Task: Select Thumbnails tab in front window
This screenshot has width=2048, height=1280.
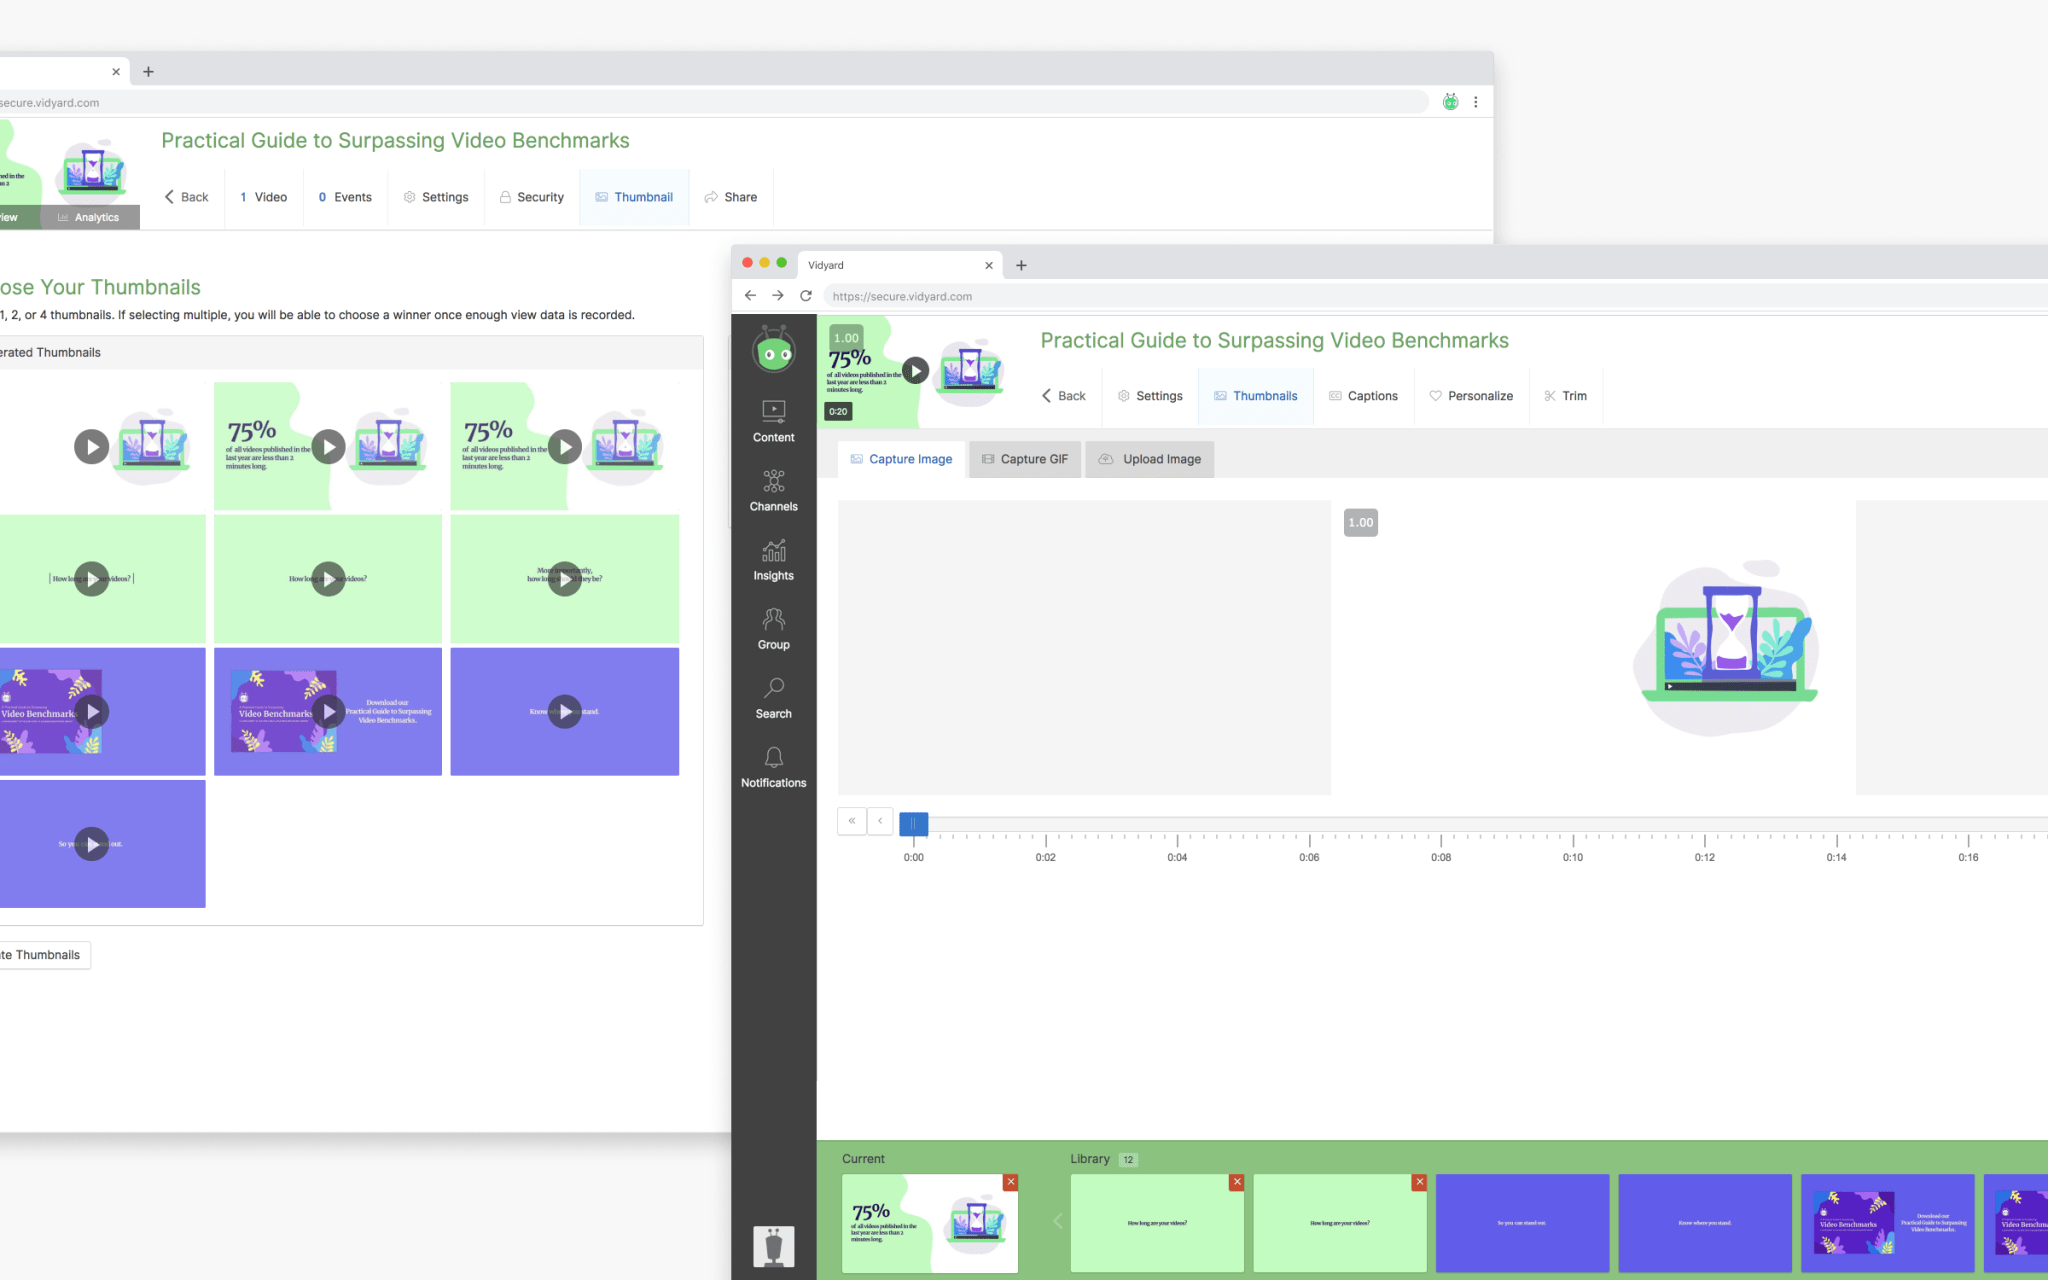Action: click(x=1256, y=396)
